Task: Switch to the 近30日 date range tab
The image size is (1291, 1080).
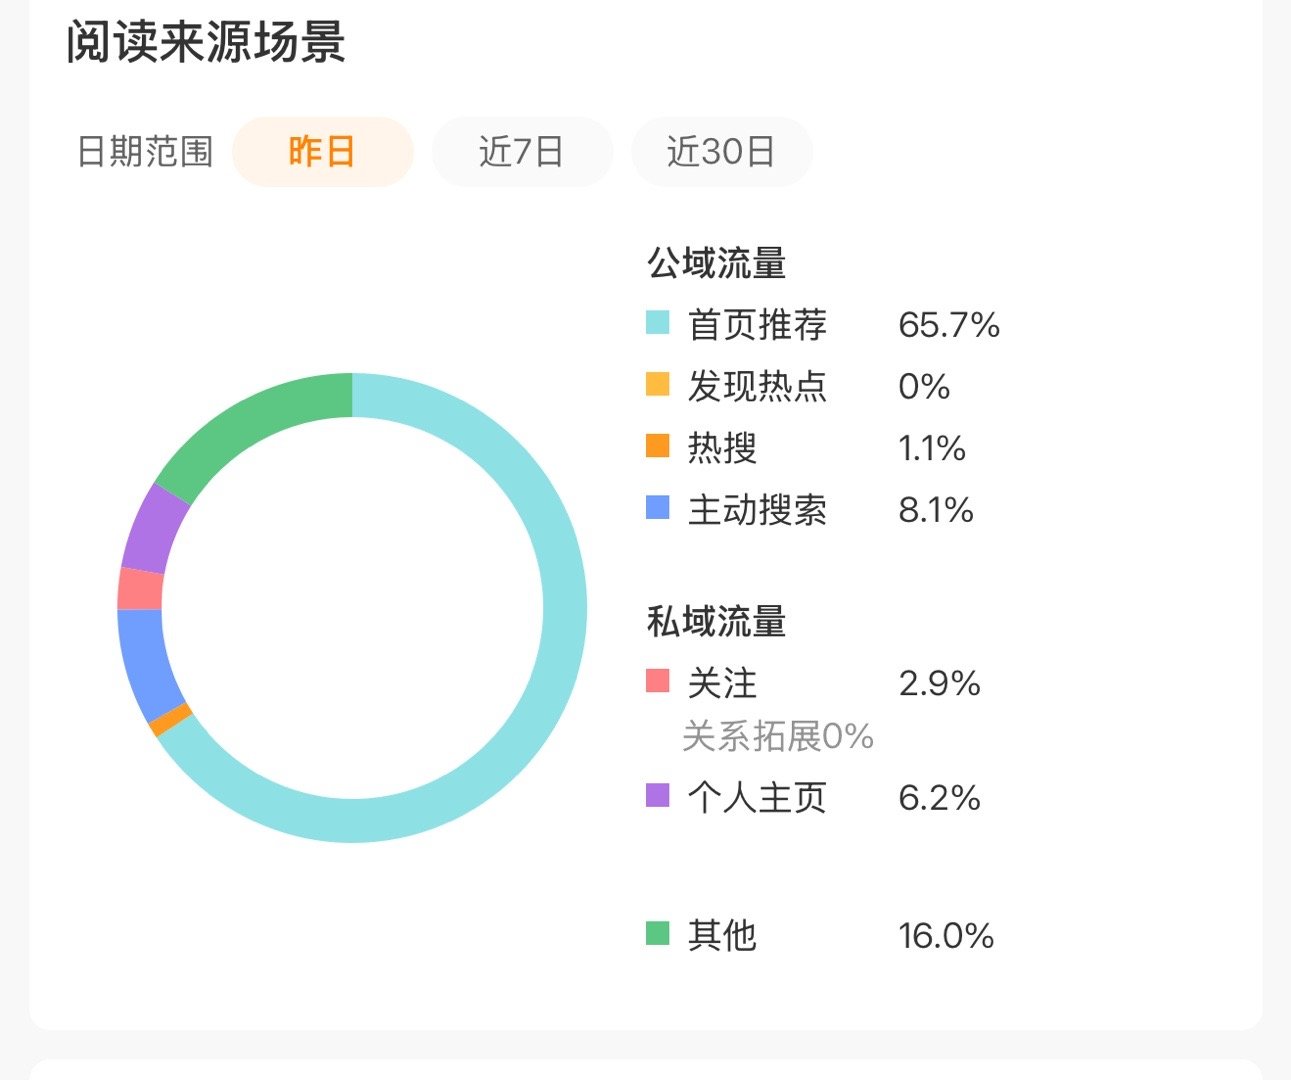Action: (x=721, y=151)
